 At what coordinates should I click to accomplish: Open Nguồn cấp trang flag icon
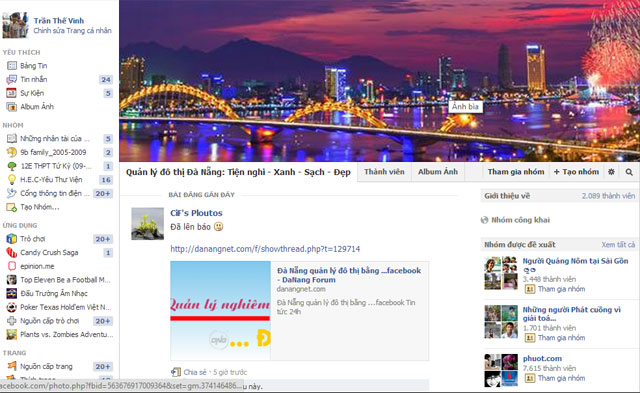click(12, 366)
